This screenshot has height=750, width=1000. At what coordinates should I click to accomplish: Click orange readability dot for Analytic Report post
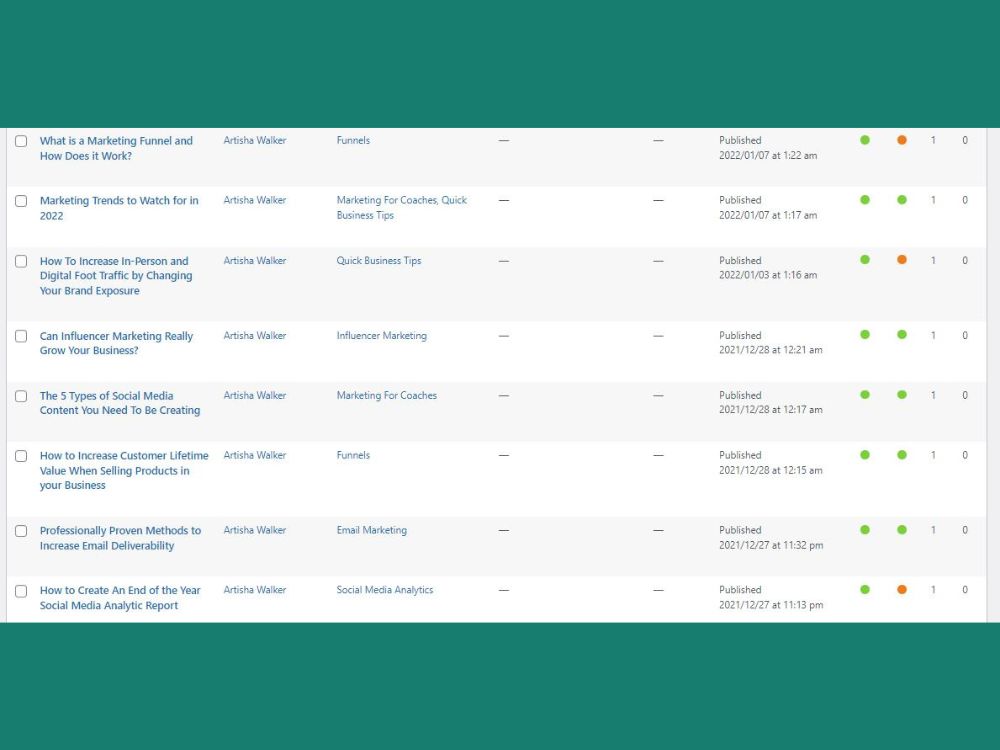coord(902,589)
